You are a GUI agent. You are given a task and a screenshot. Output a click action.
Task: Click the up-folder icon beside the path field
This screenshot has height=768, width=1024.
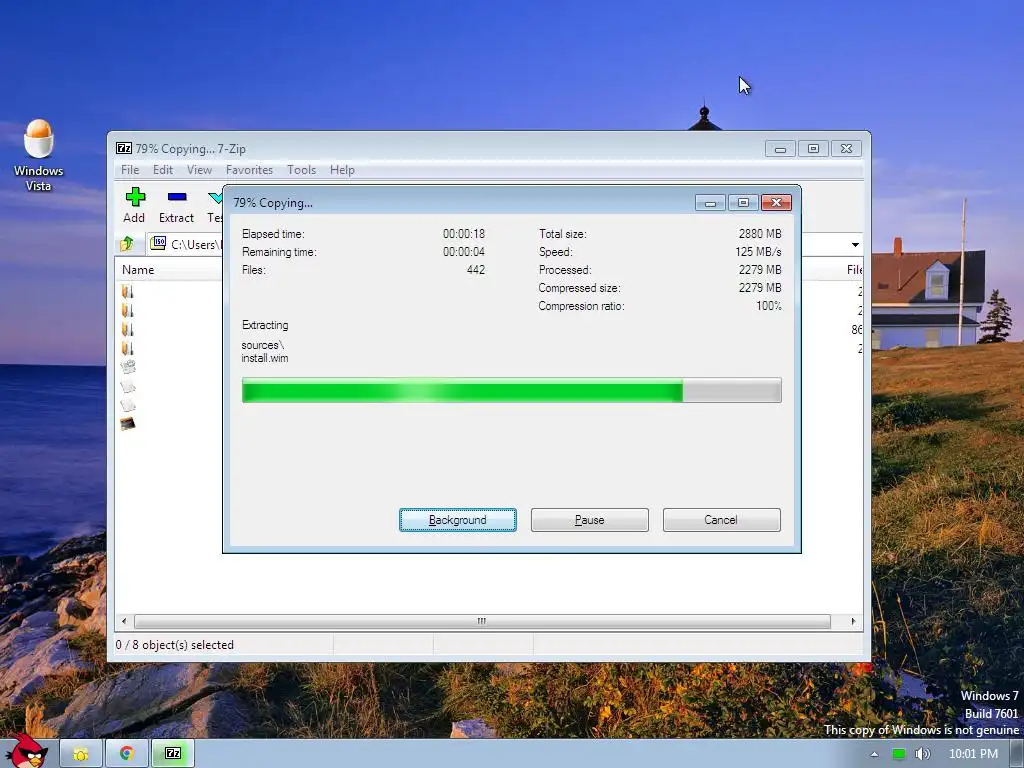127,244
